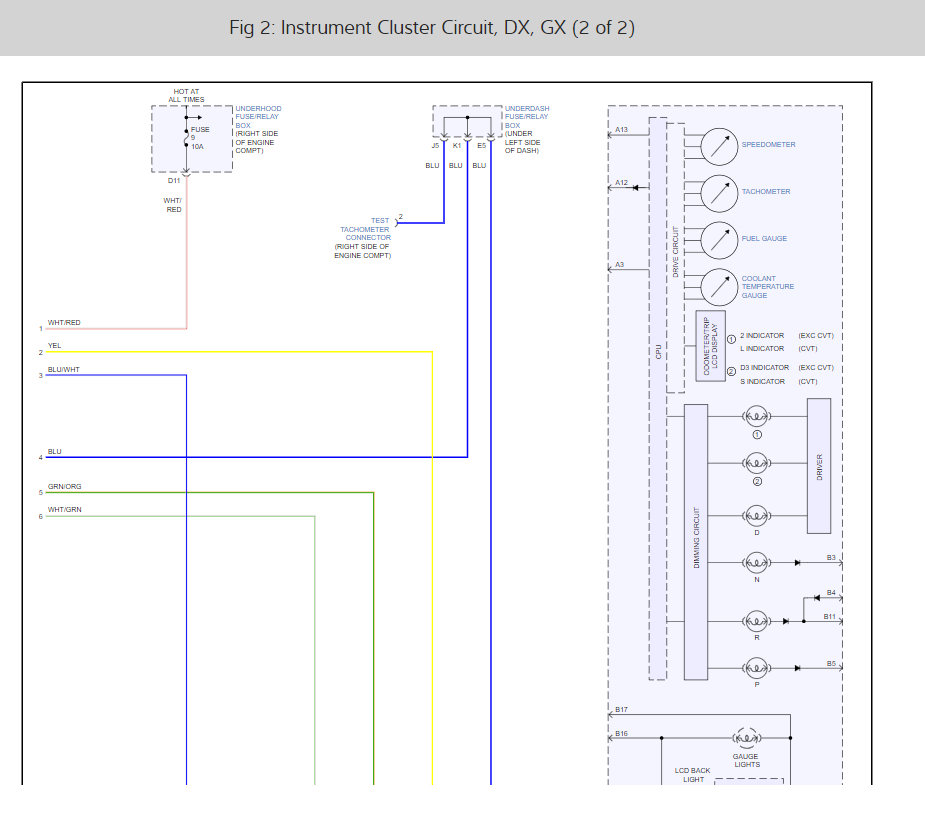Click the B11 terminal label
The image size is (925, 816).
click(x=829, y=617)
